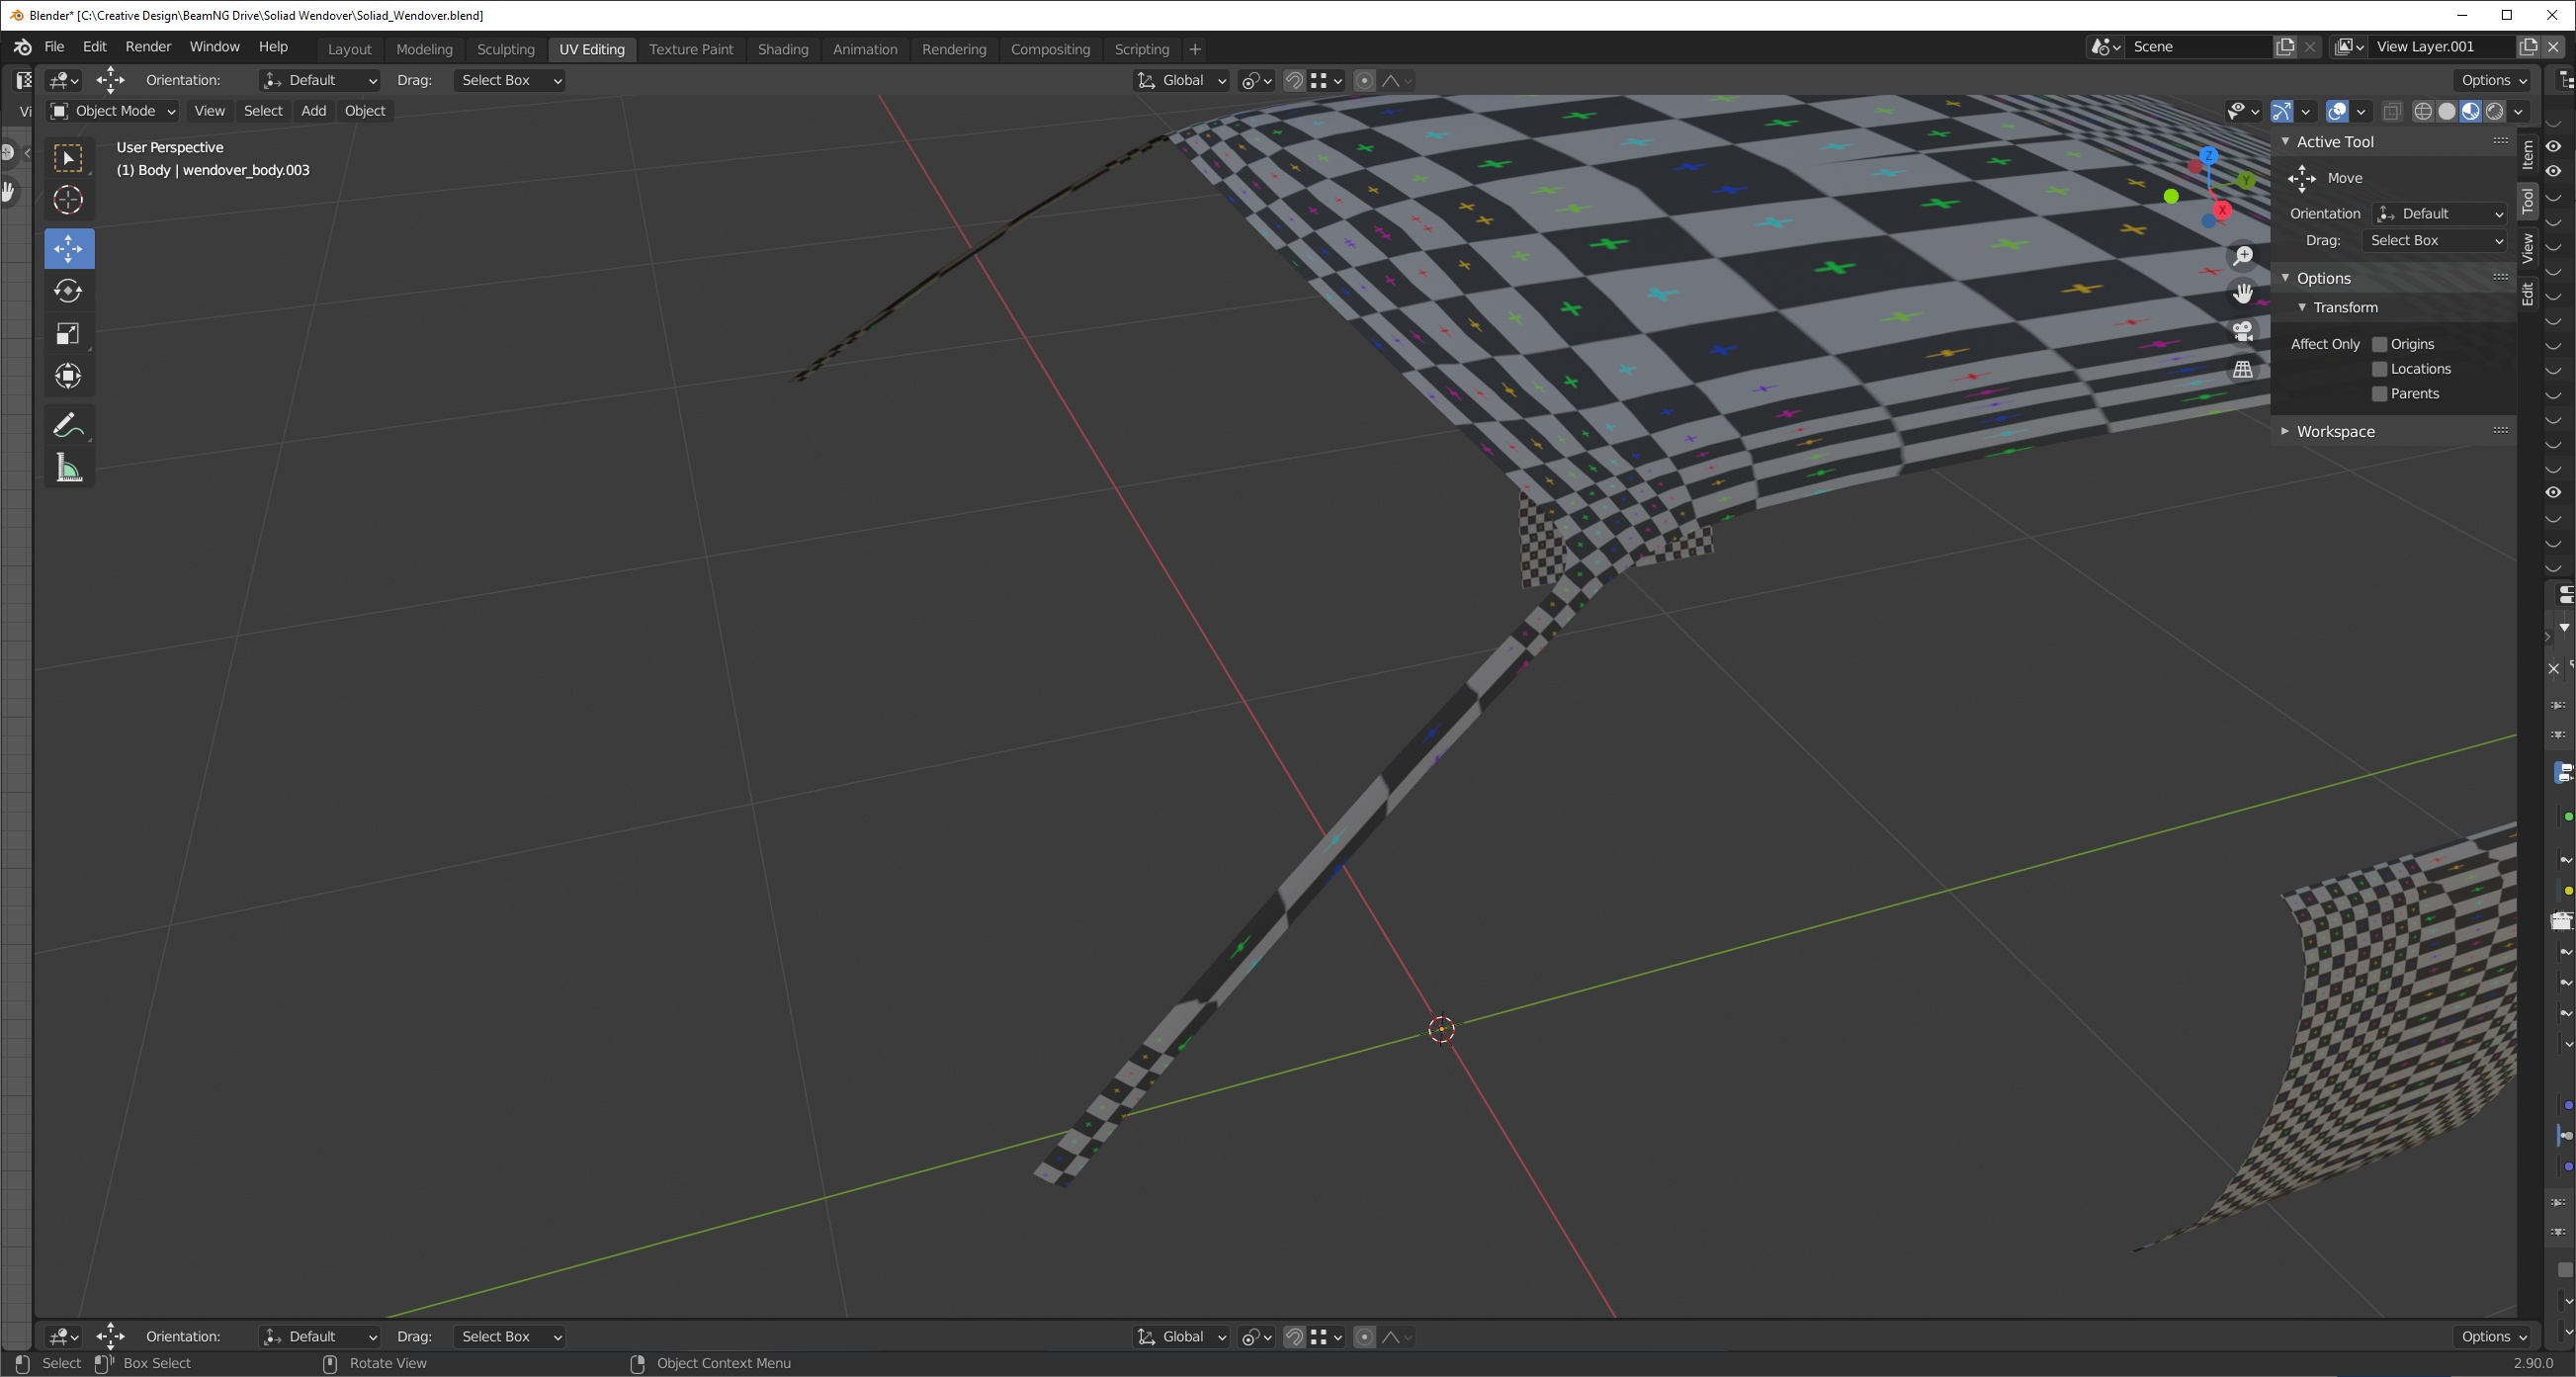This screenshot has width=2576, height=1377.
Task: Tick the Parents checkbox
Action: [x=2380, y=394]
